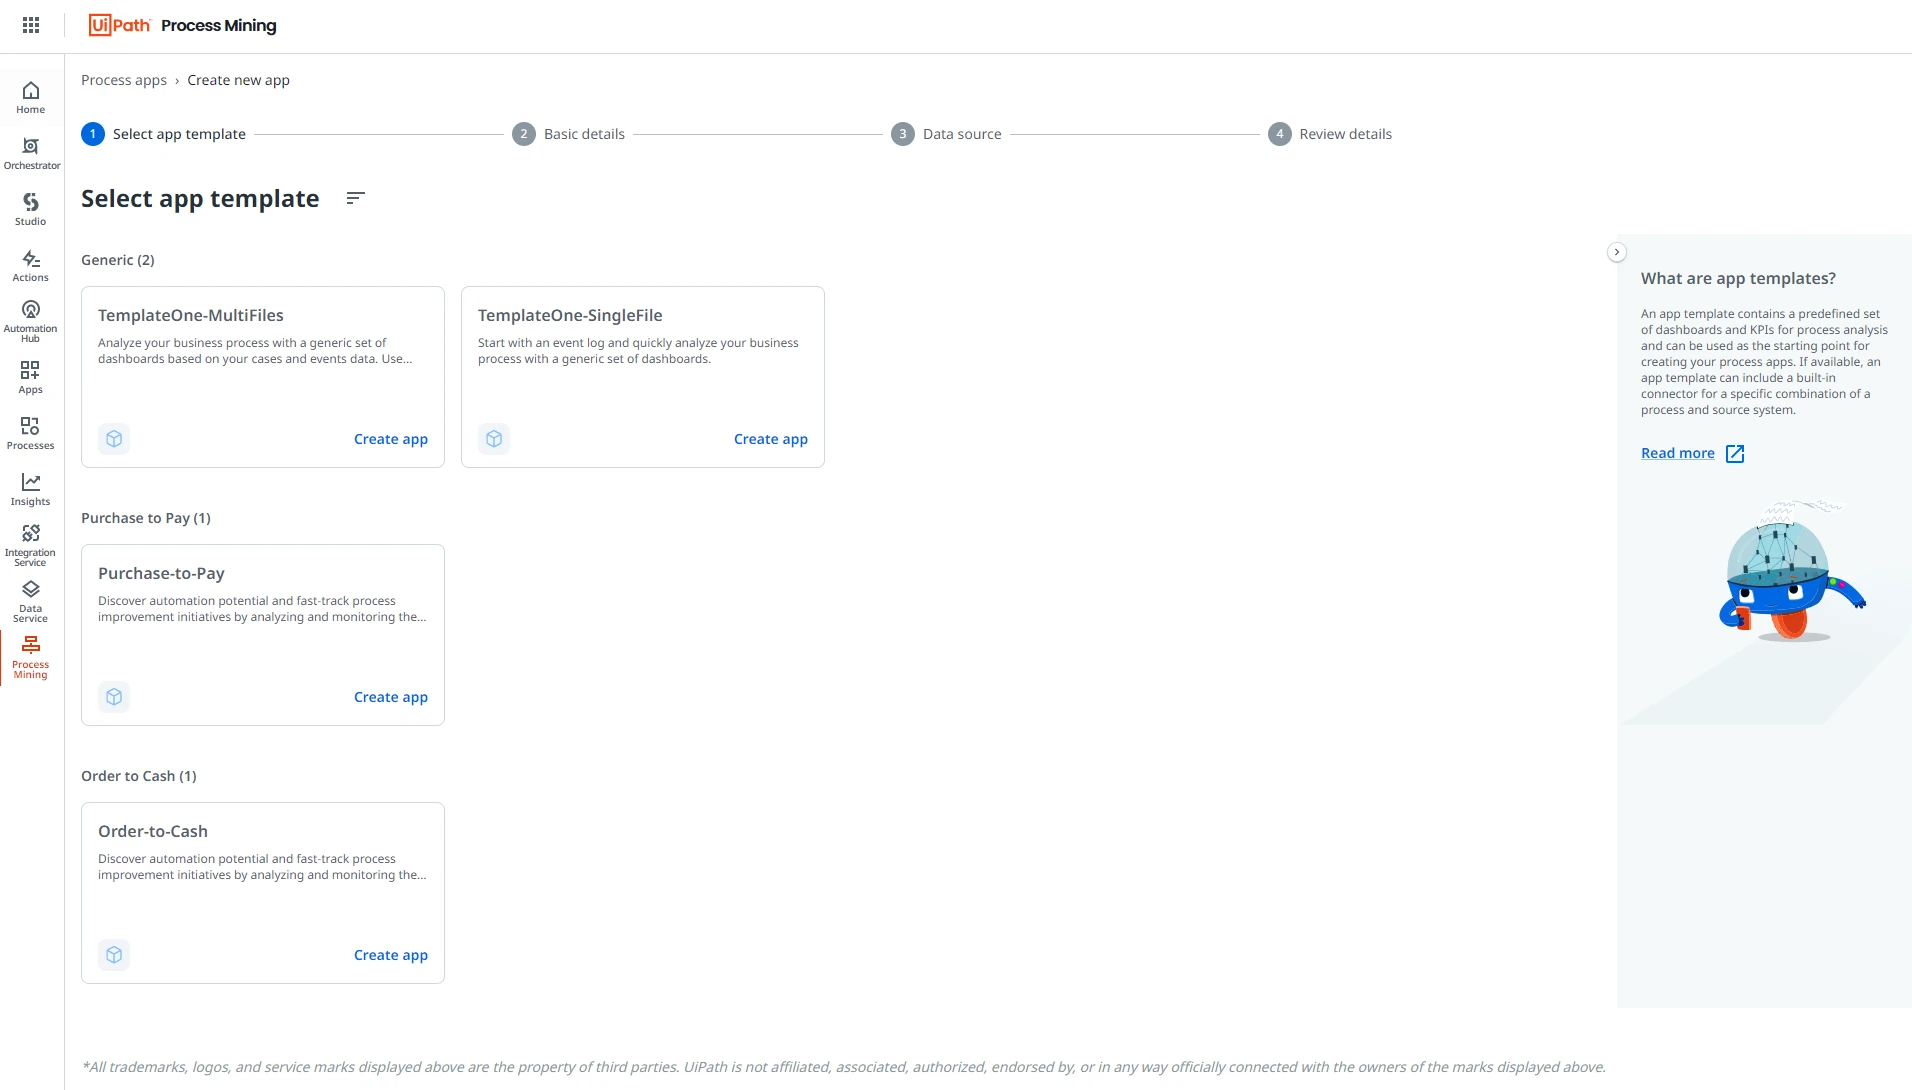Click the Order to Cash (1) heading

(139, 776)
